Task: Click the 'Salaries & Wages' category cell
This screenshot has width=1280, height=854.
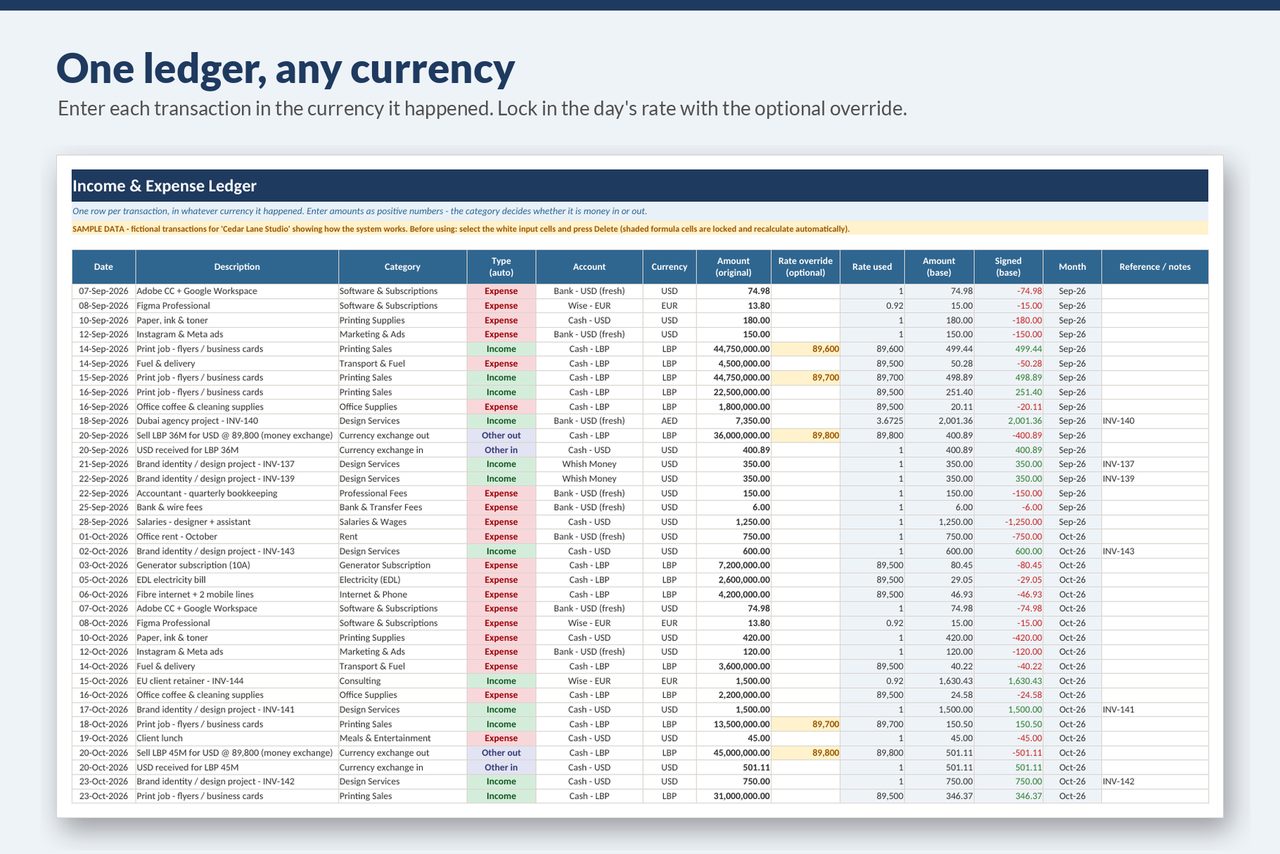Action: 402,522
